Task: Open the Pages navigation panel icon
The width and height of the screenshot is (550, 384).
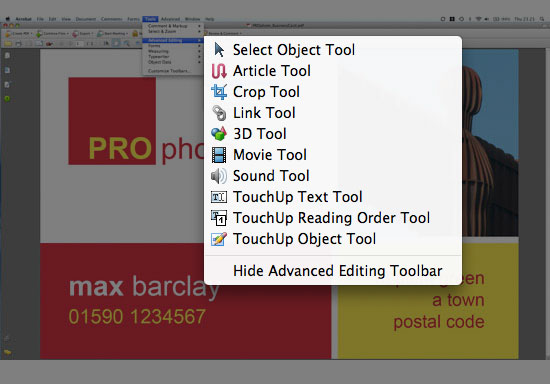Action: (7, 55)
